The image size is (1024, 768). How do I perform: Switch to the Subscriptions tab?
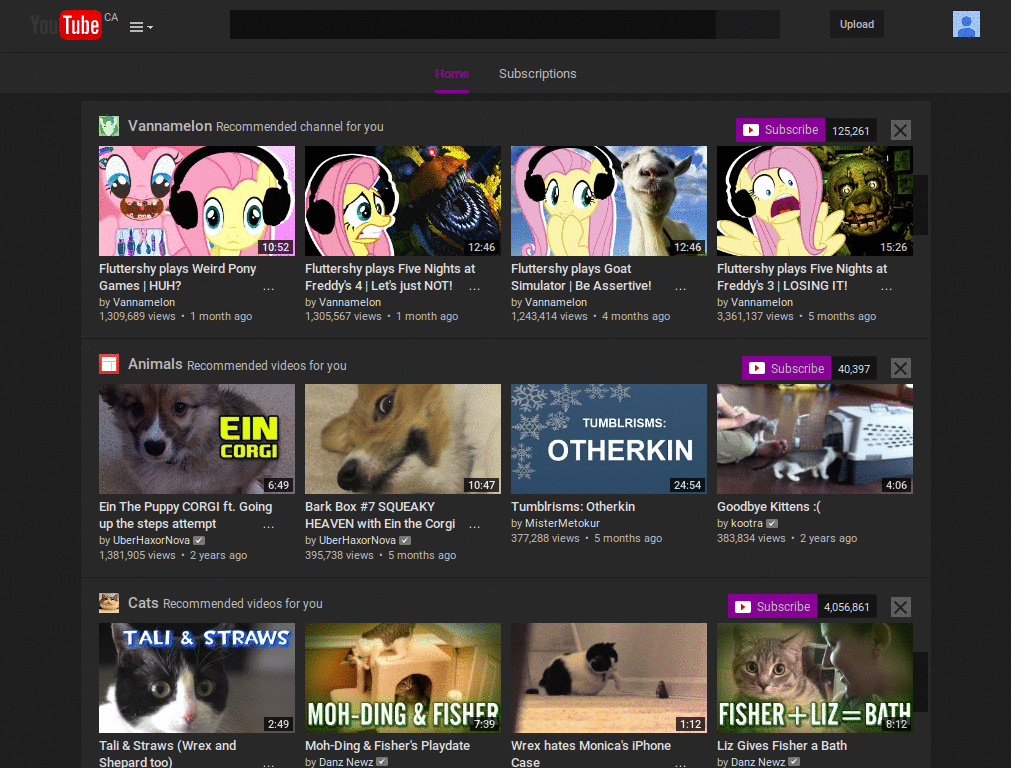pyautogui.click(x=537, y=74)
